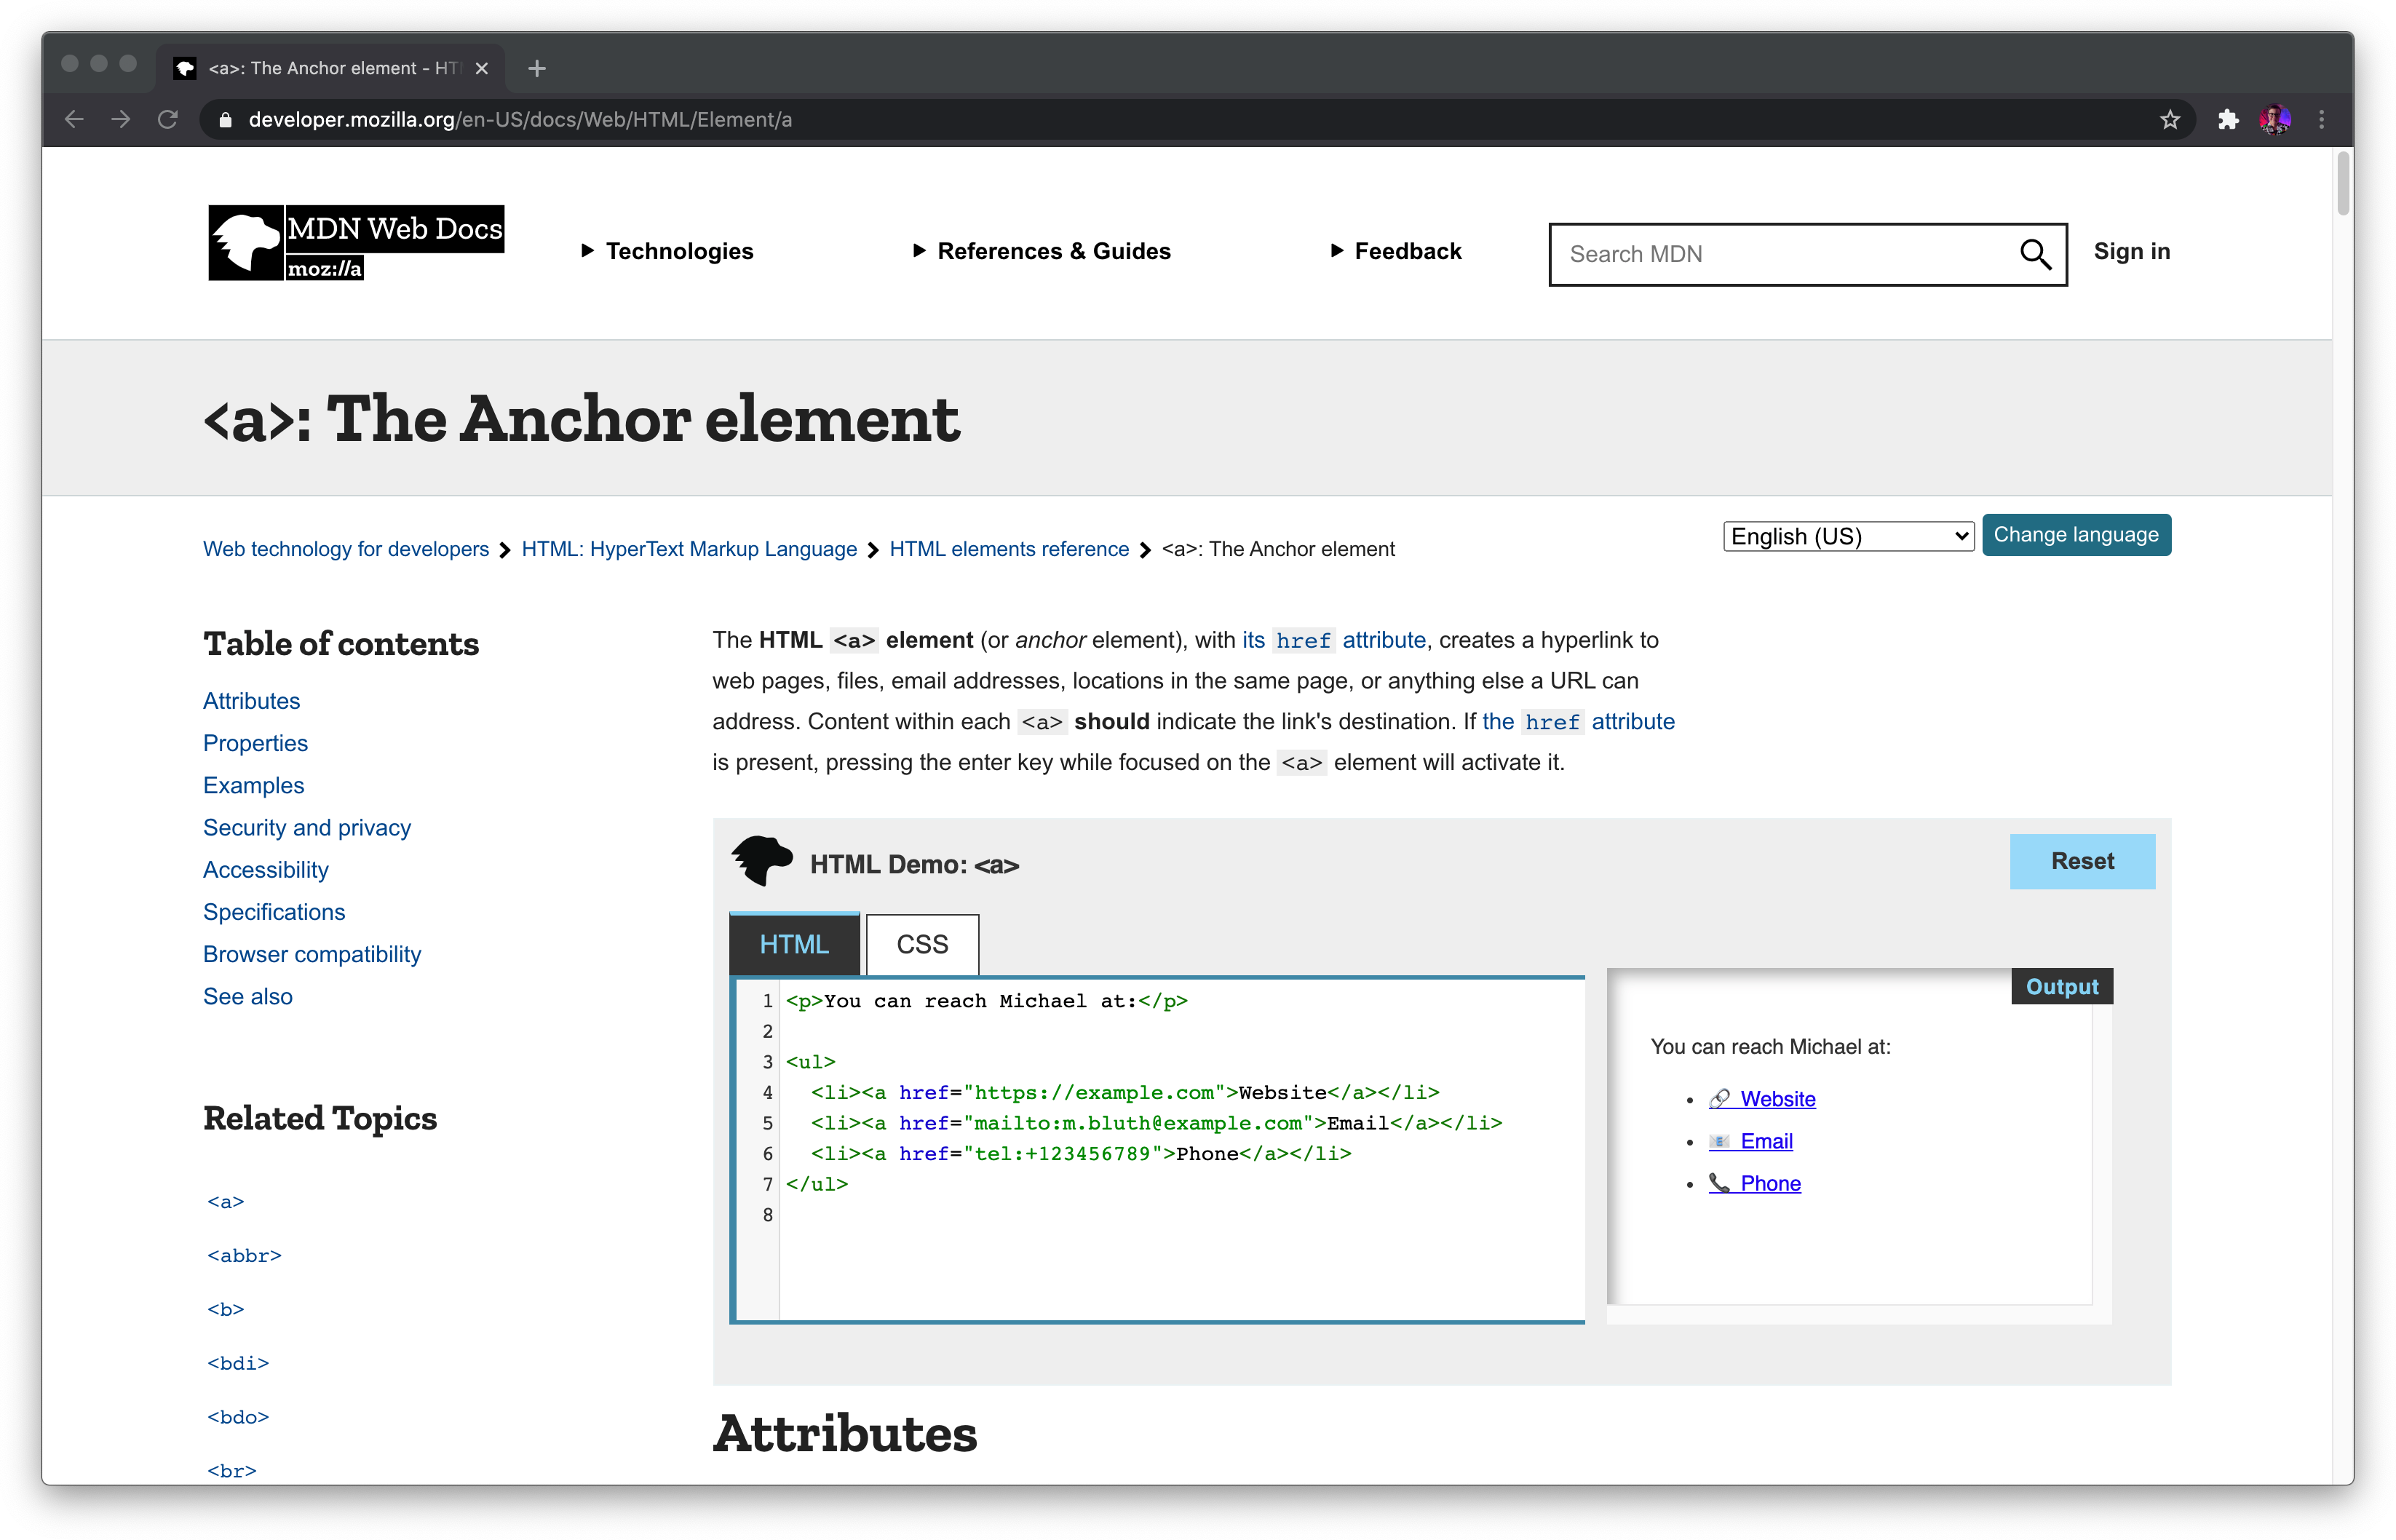2396x1540 pixels.
Task: Click code line 4 in editor
Action: [1125, 1092]
